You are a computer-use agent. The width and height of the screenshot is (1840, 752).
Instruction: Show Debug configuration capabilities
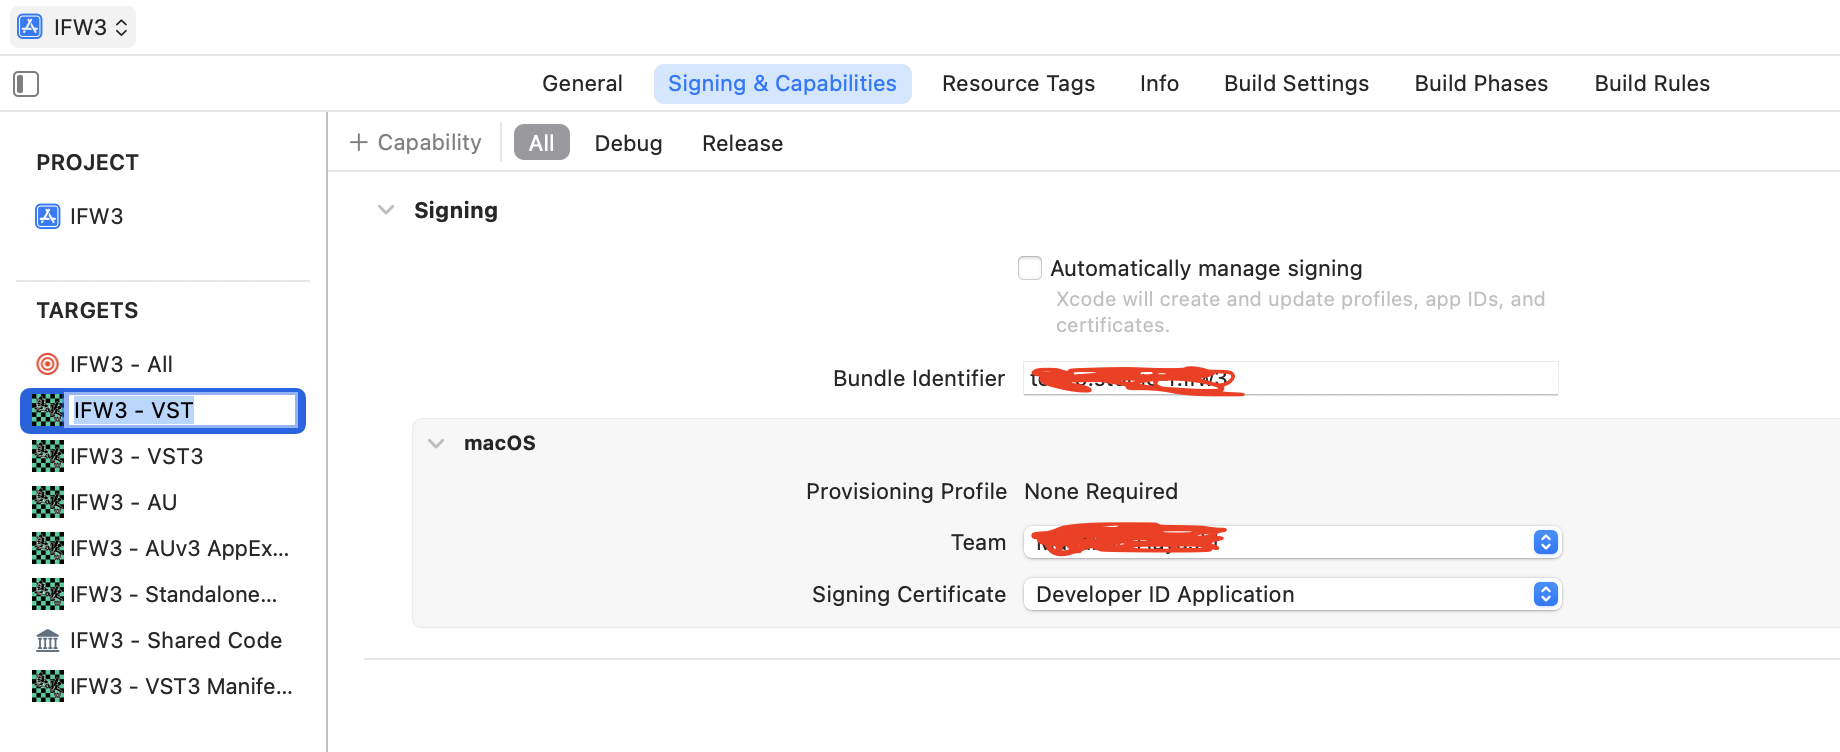click(628, 143)
